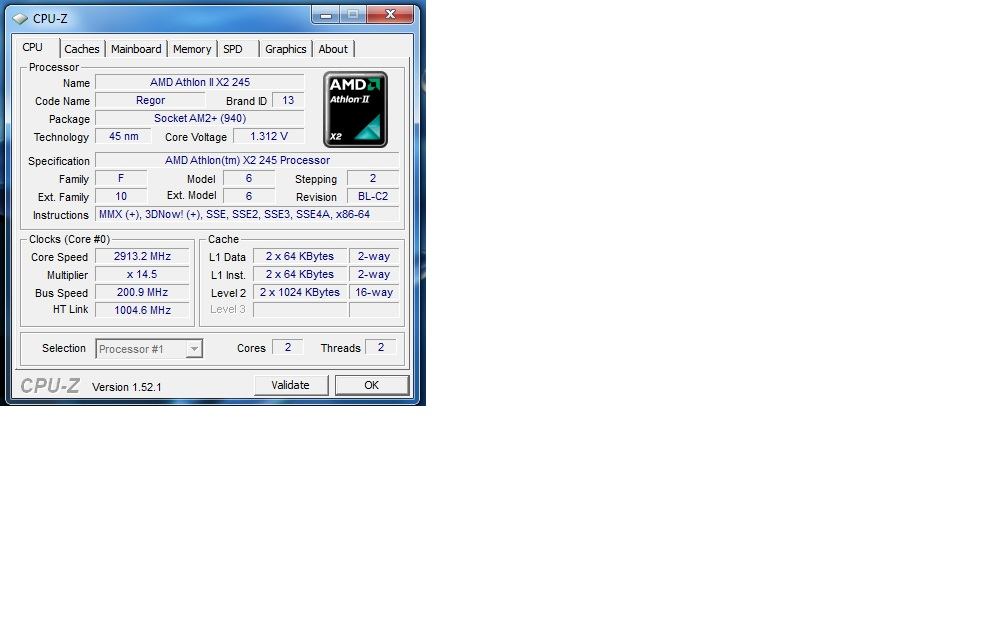The height and width of the screenshot is (630, 1008).
Task: Click the Instructions field listing MMX, SSE
Action: pyautogui.click(x=247, y=214)
